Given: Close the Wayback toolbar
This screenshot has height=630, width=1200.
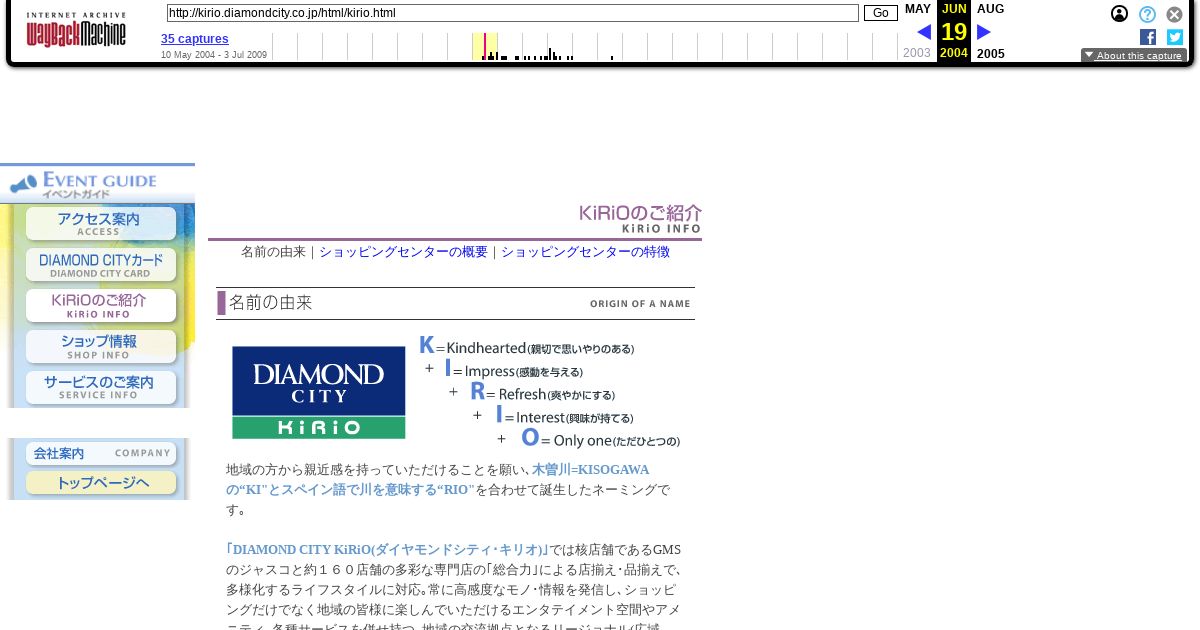Looking at the screenshot, I should 1175,14.
